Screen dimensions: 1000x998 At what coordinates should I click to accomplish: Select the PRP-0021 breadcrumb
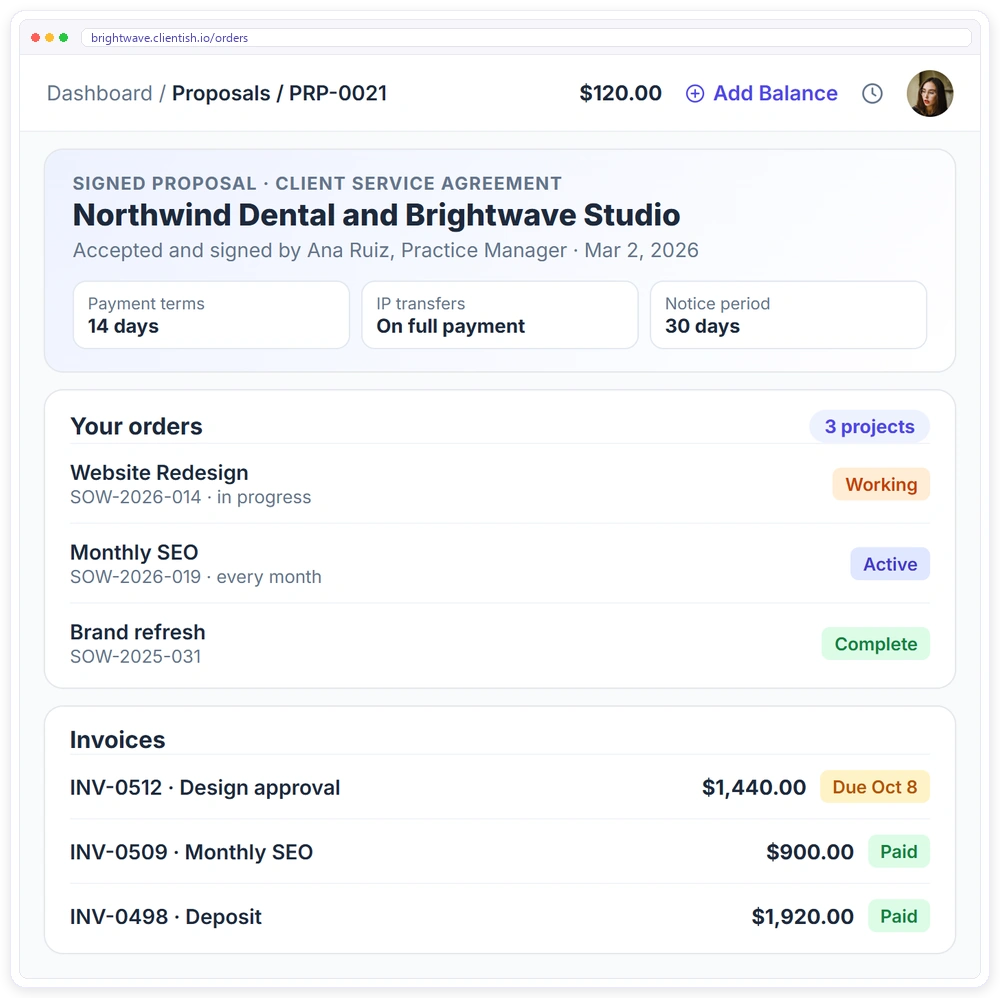(338, 94)
